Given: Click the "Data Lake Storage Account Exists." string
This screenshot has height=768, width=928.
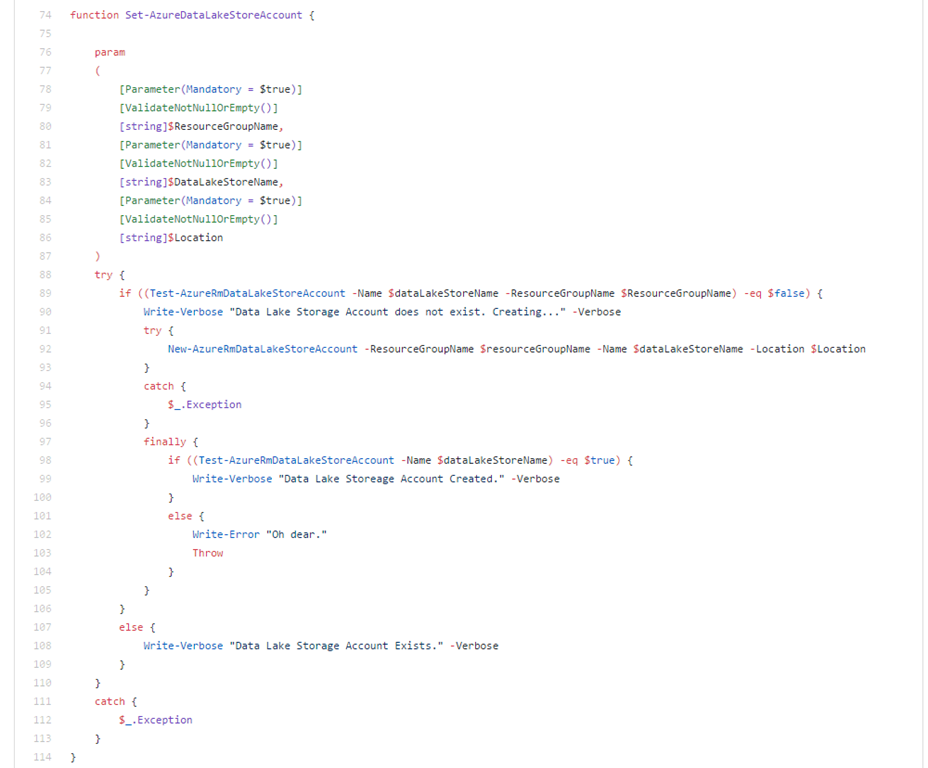Looking at the screenshot, I should click(337, 646).
